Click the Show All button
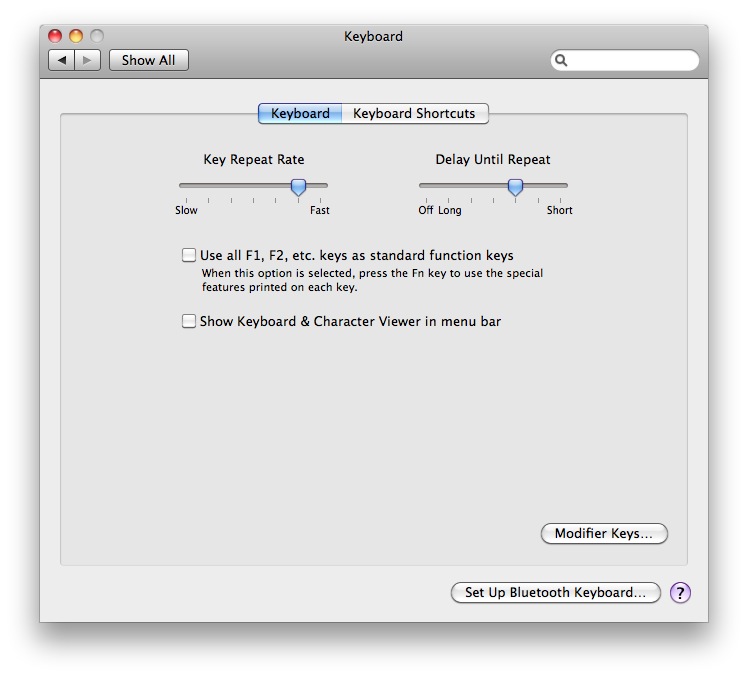 click(x=148, y=60)
